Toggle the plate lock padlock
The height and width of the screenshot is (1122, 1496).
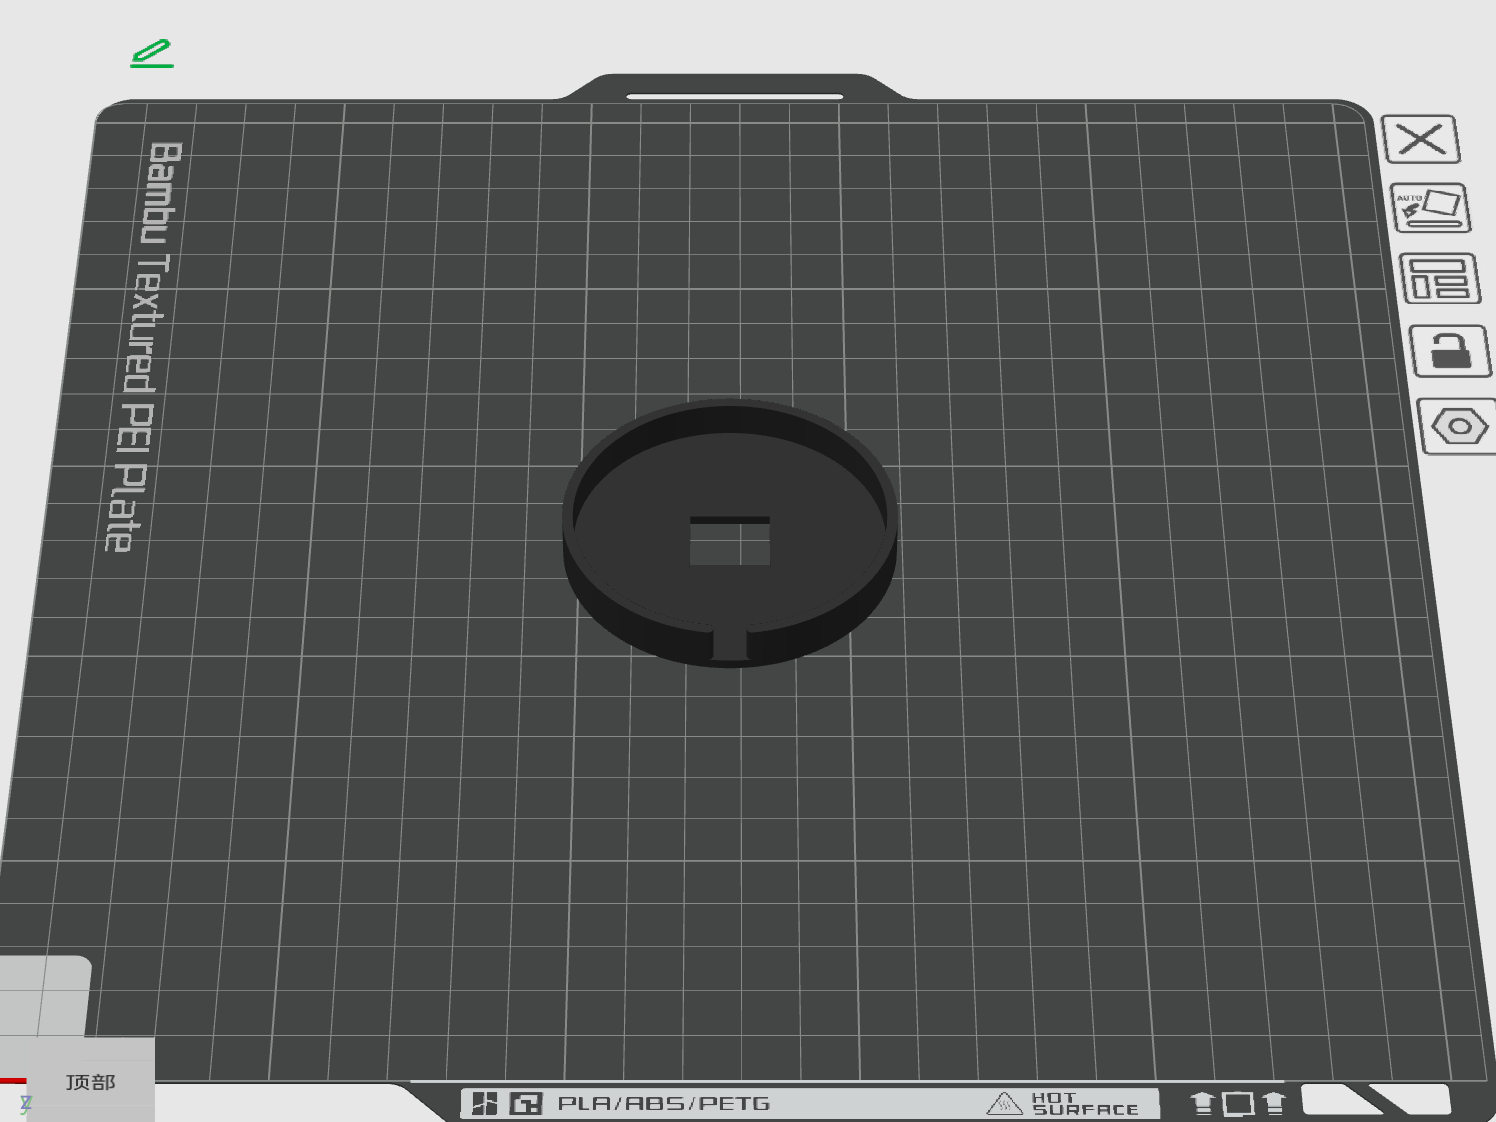(x=1450, y=351)
